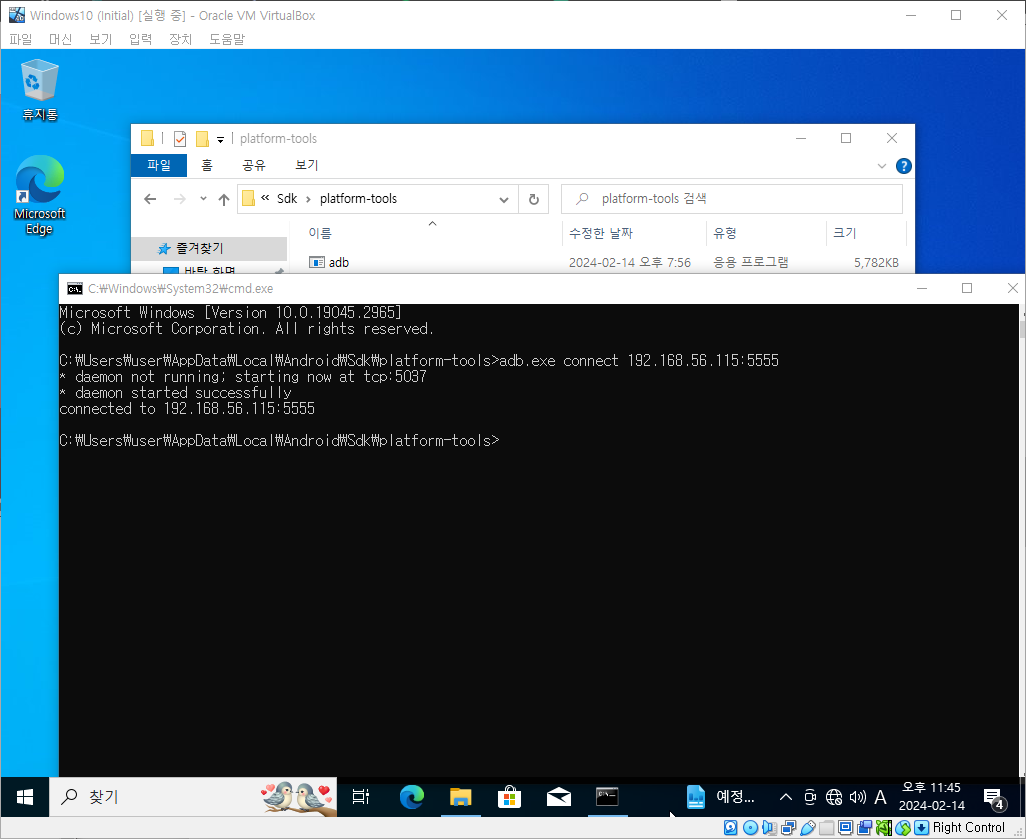1026x839 pixels.
Task: Open Task View on the taskbar
Action: [361, 796]
